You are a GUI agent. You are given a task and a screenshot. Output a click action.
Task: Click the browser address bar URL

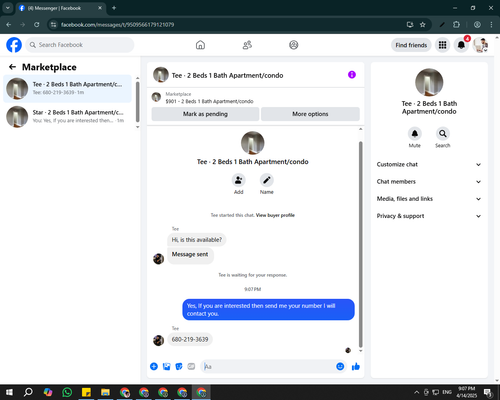tap(117, 25)
